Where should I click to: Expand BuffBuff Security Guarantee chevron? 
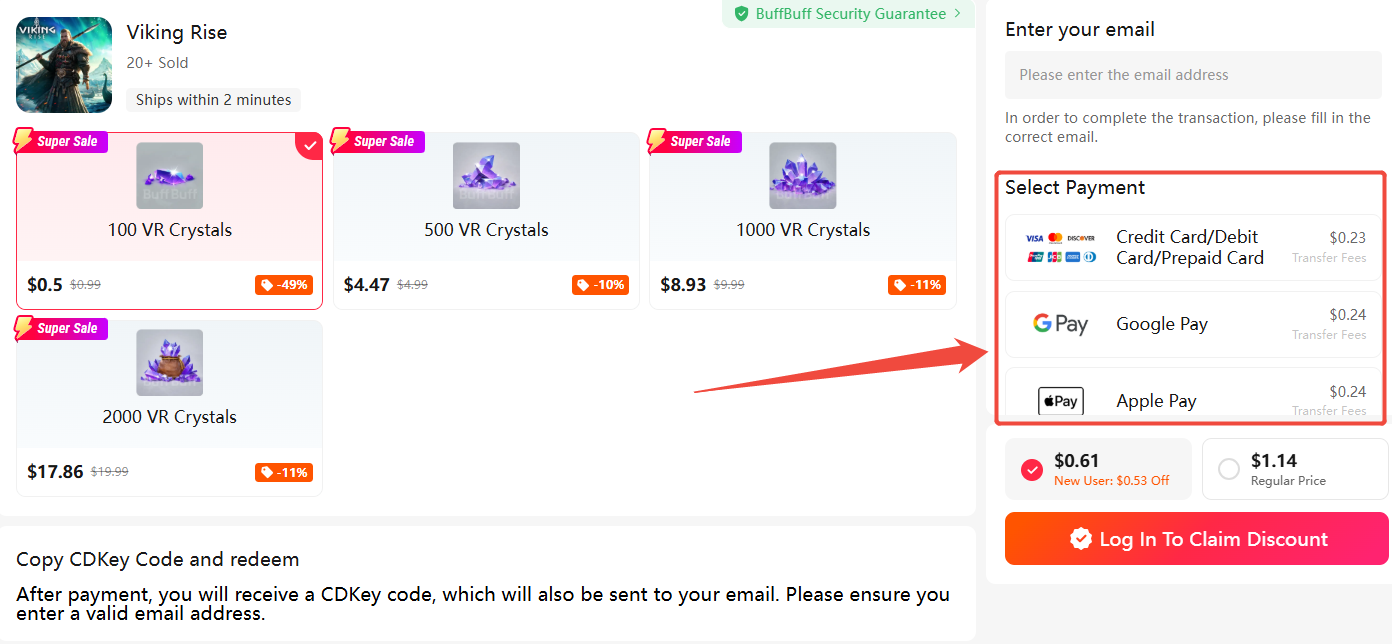[957, 14]
